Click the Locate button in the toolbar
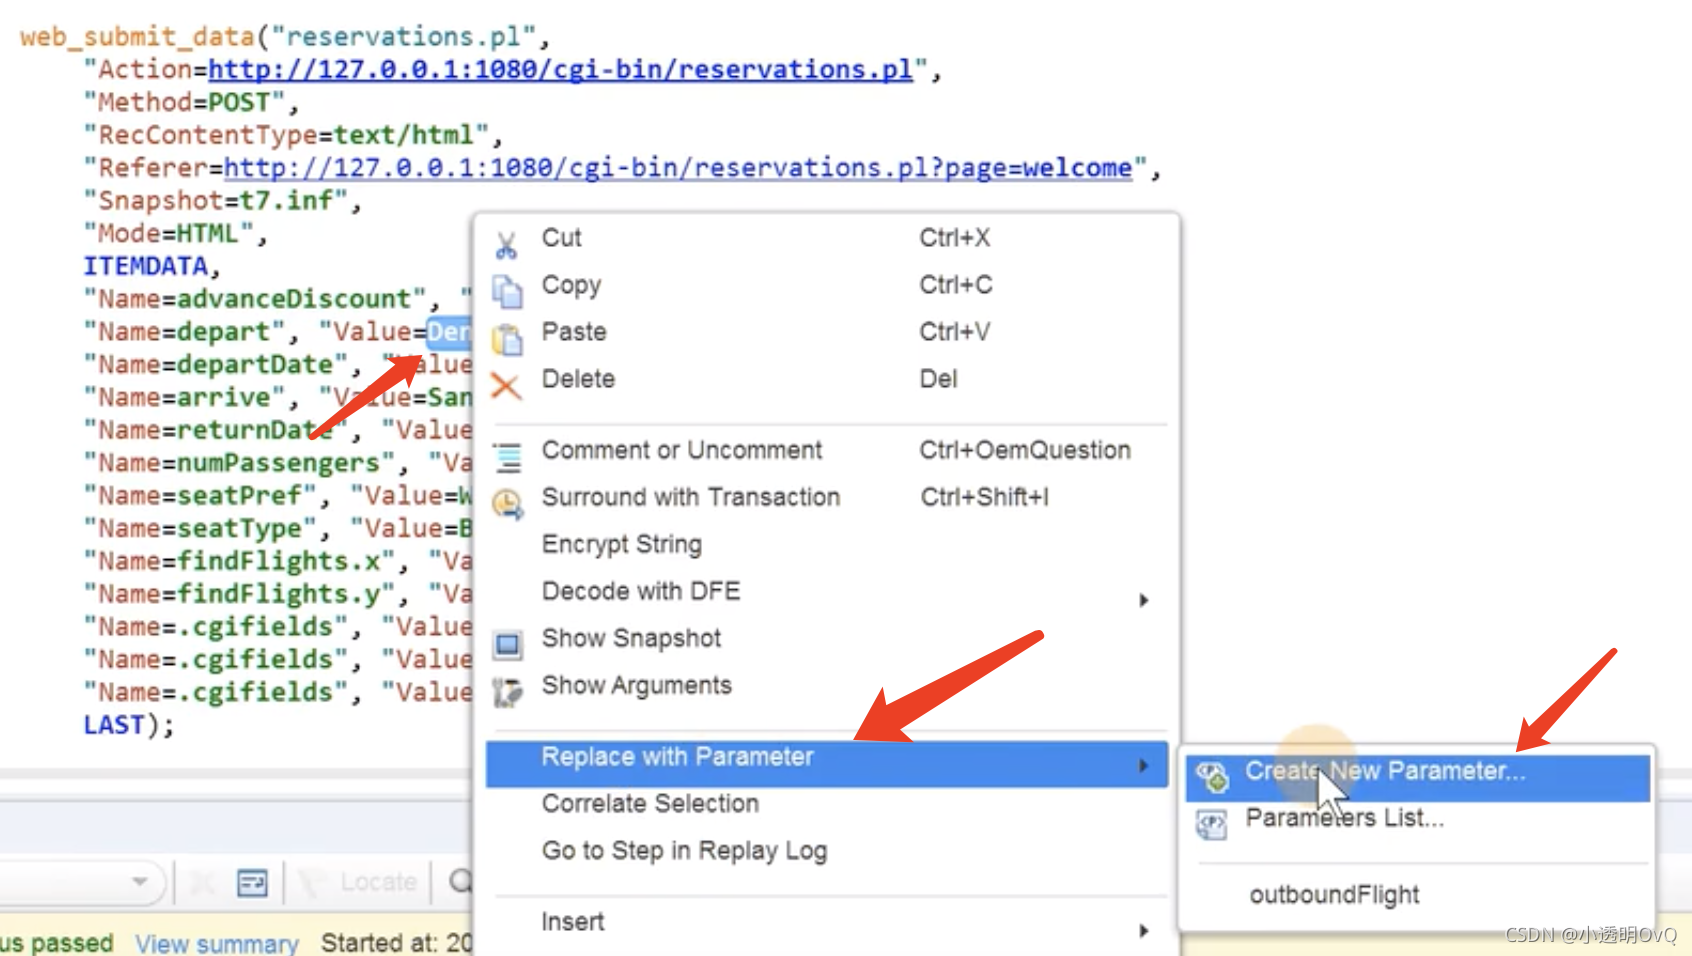The width and height of the screenshot is (1692, 956). 378,882
